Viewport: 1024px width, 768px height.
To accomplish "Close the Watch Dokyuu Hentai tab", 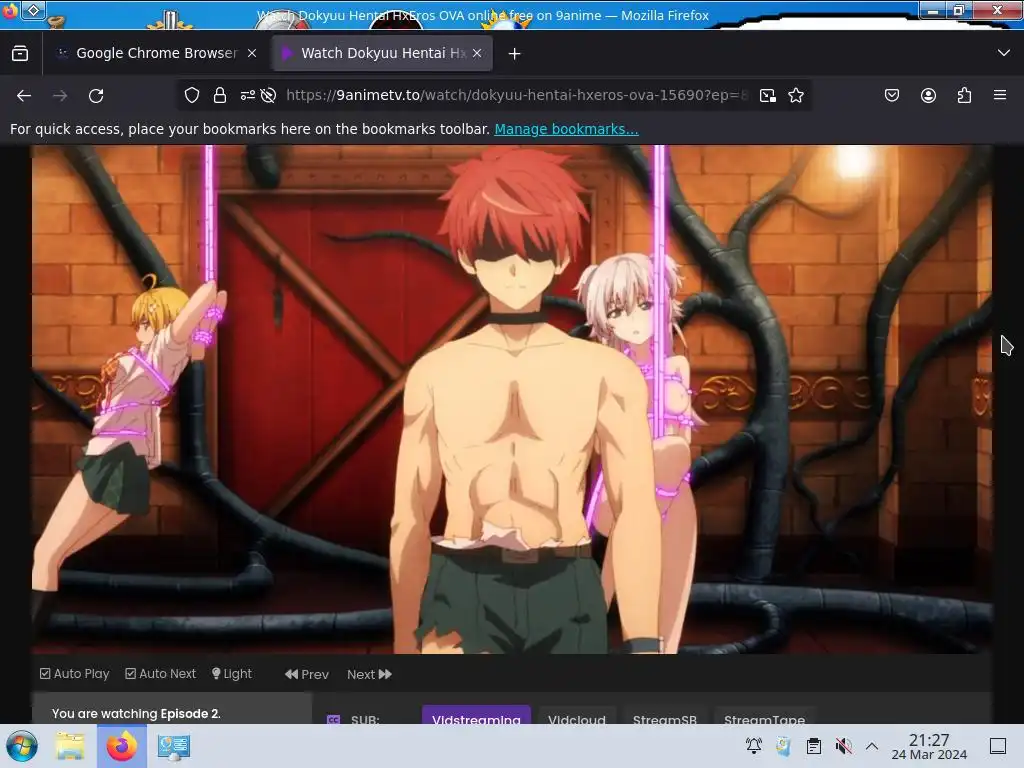I will (x=477, y=54).
